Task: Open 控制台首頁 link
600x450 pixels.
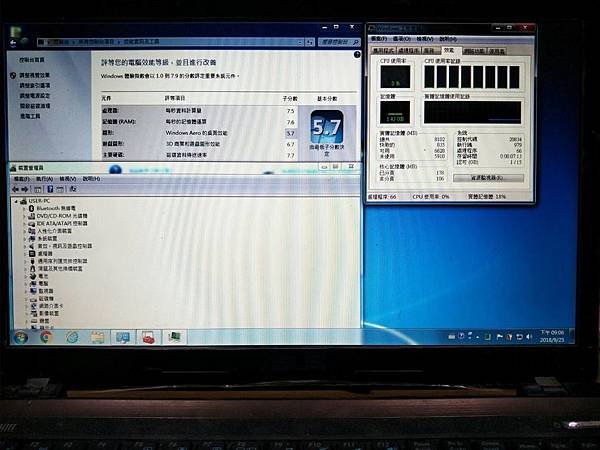Action: tap(32, 60)
